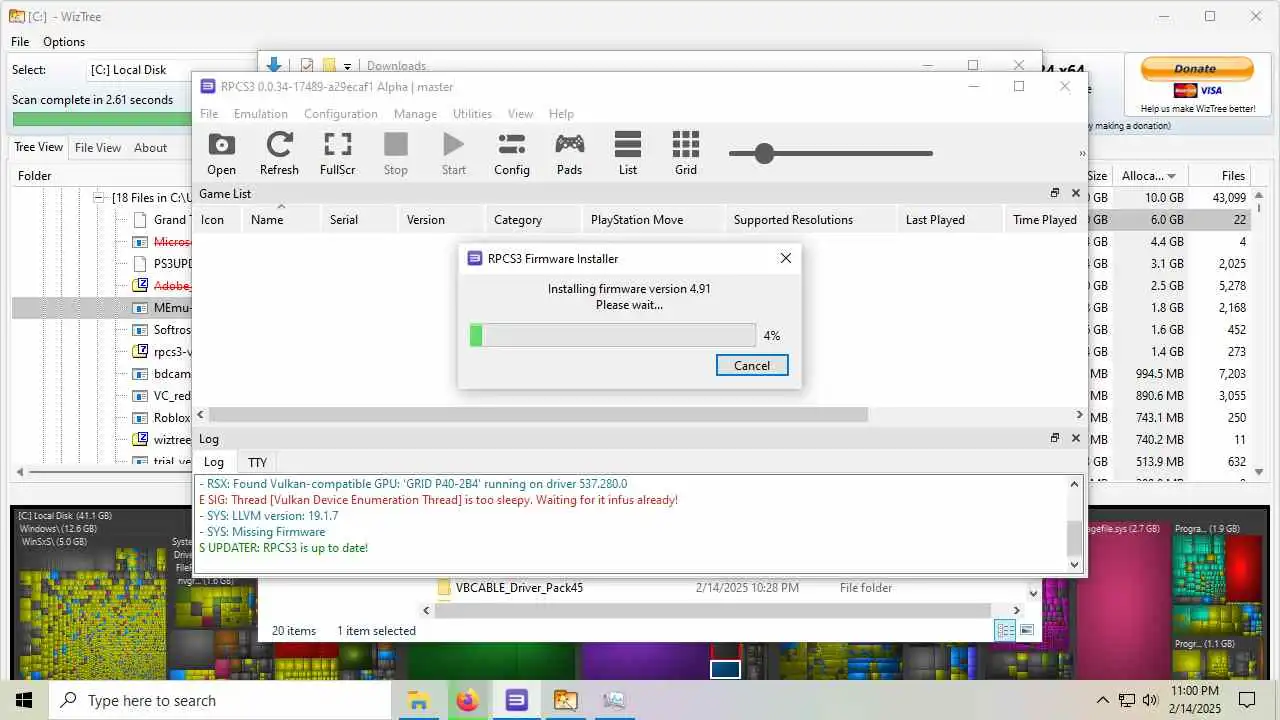Switch to the TTY tab

pos(257,462)
